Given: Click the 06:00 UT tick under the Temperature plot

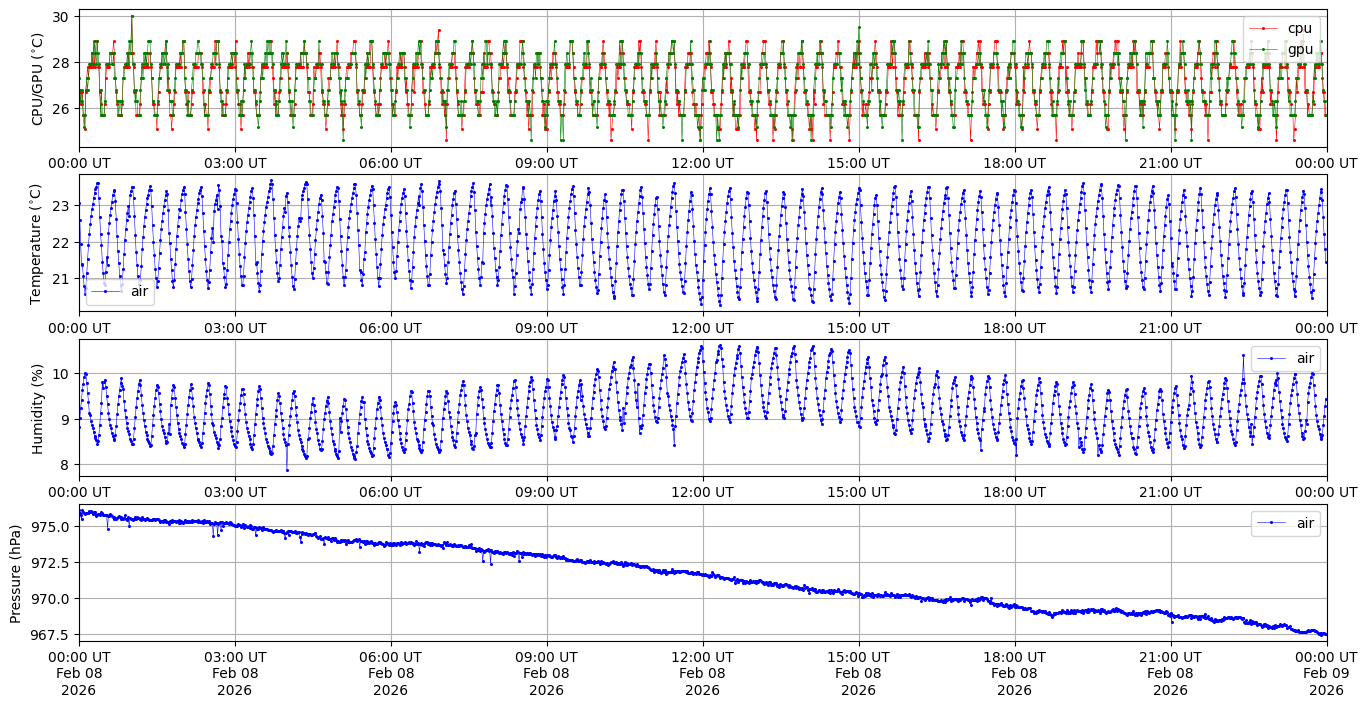Looking at the screenshot, I should (390, 327).
